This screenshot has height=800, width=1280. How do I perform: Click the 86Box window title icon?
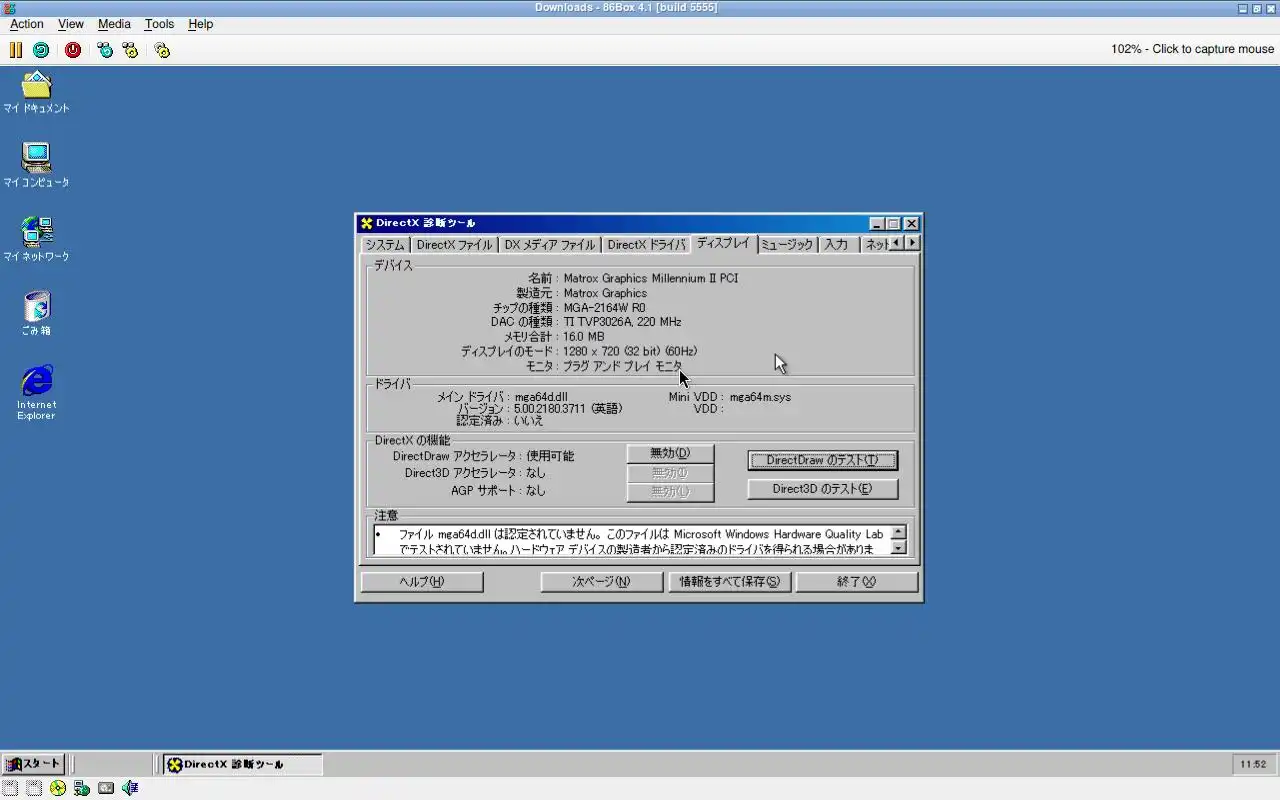pyautogui.click(x=7, y=7)
